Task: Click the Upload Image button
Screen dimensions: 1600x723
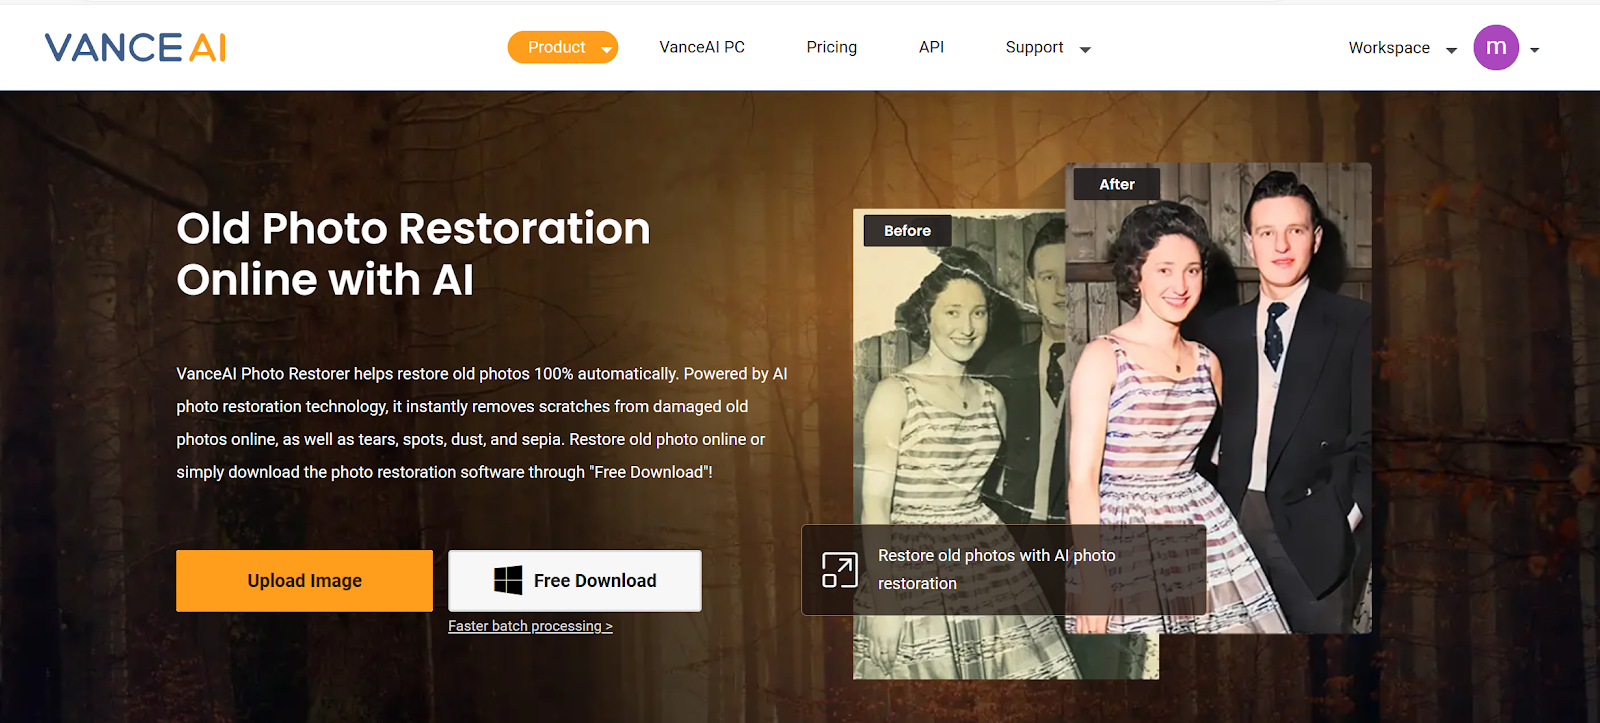Action: 305,581
